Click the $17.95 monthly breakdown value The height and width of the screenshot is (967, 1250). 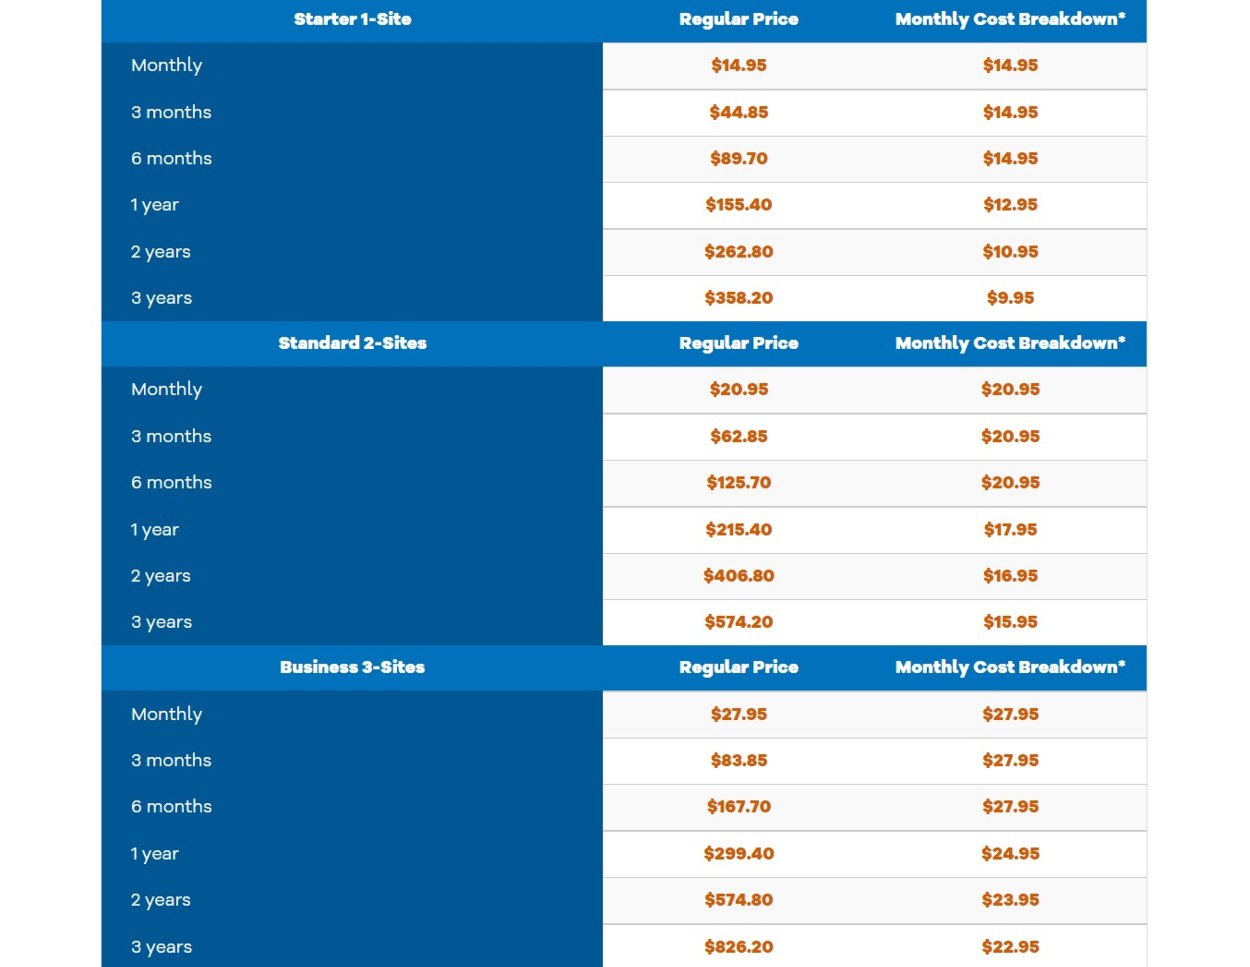pos(1010,530)
